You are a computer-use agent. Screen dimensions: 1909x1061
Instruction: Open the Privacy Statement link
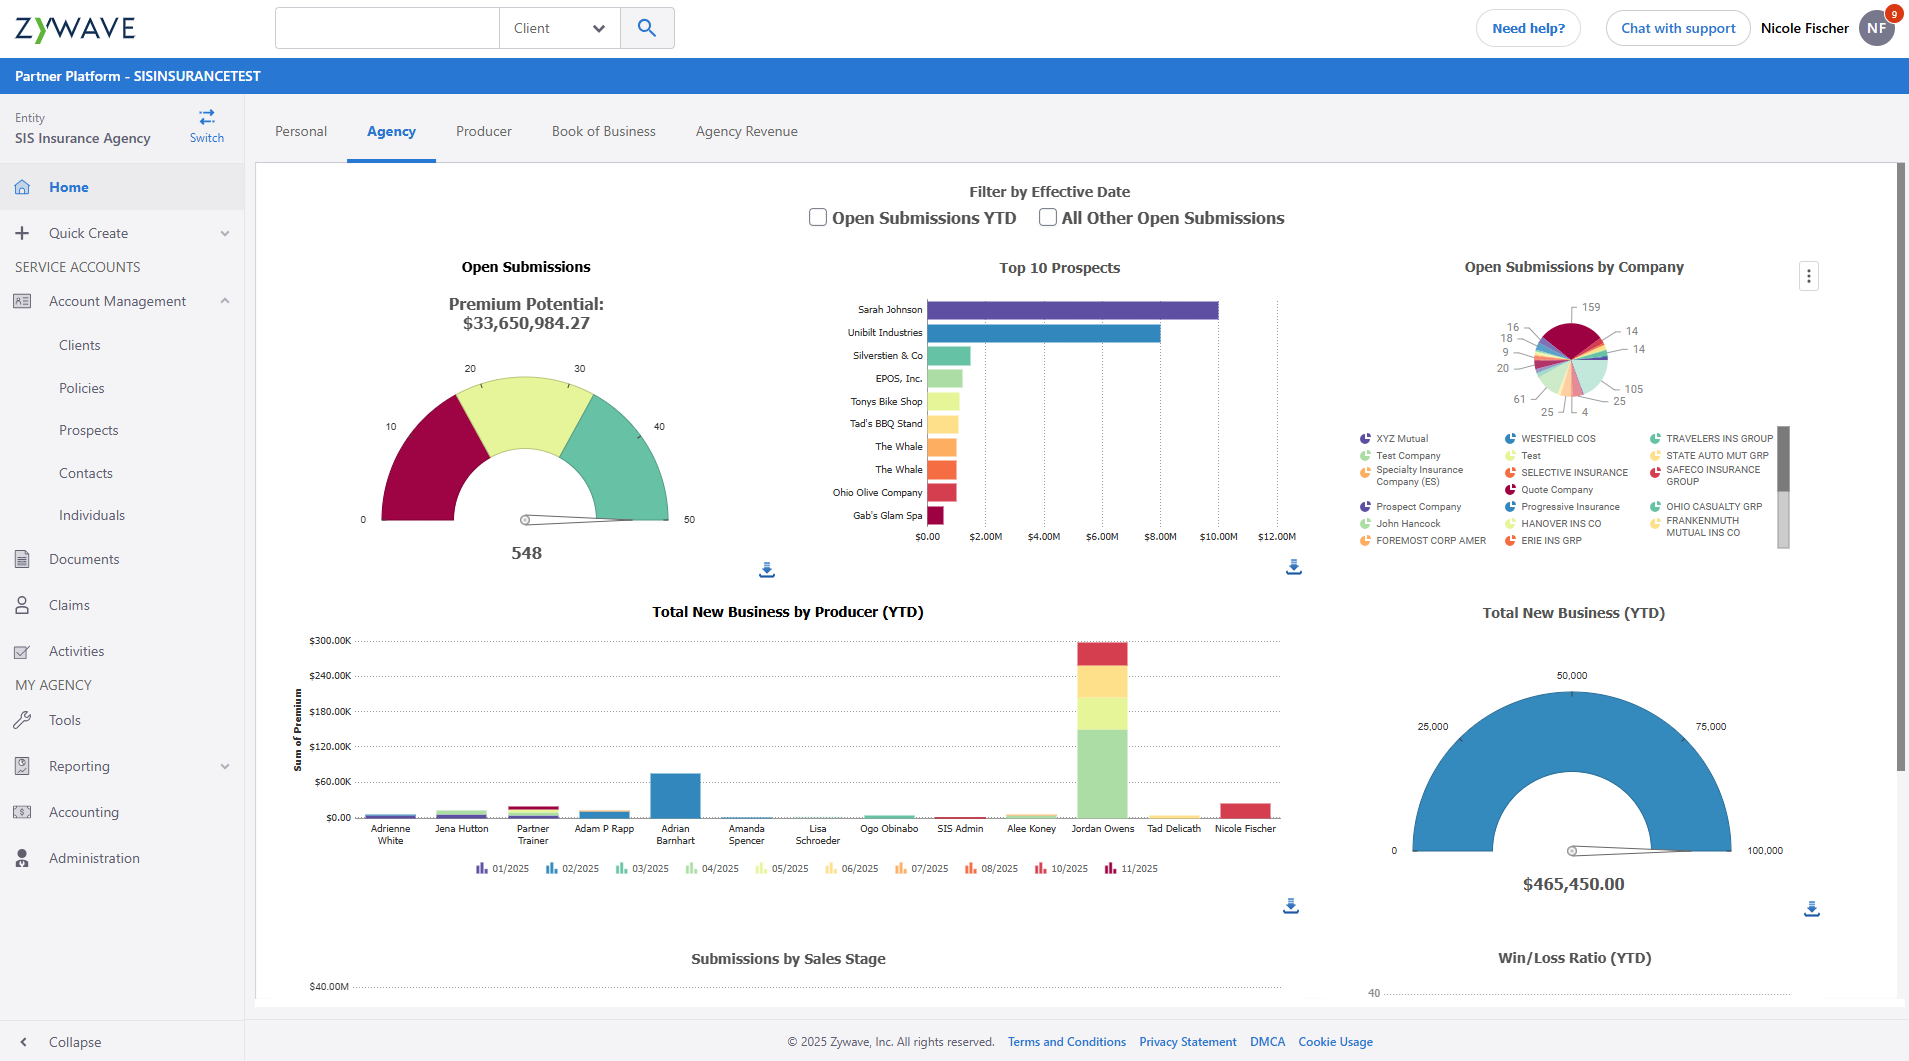tap(1188, 1042)
